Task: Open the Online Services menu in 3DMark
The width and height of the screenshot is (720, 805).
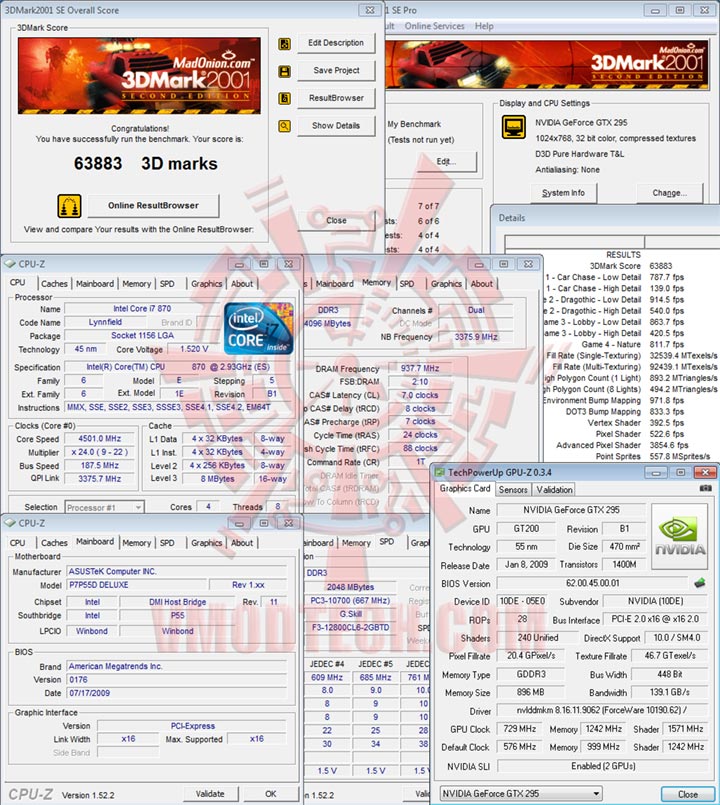Action: pos(434,26)
